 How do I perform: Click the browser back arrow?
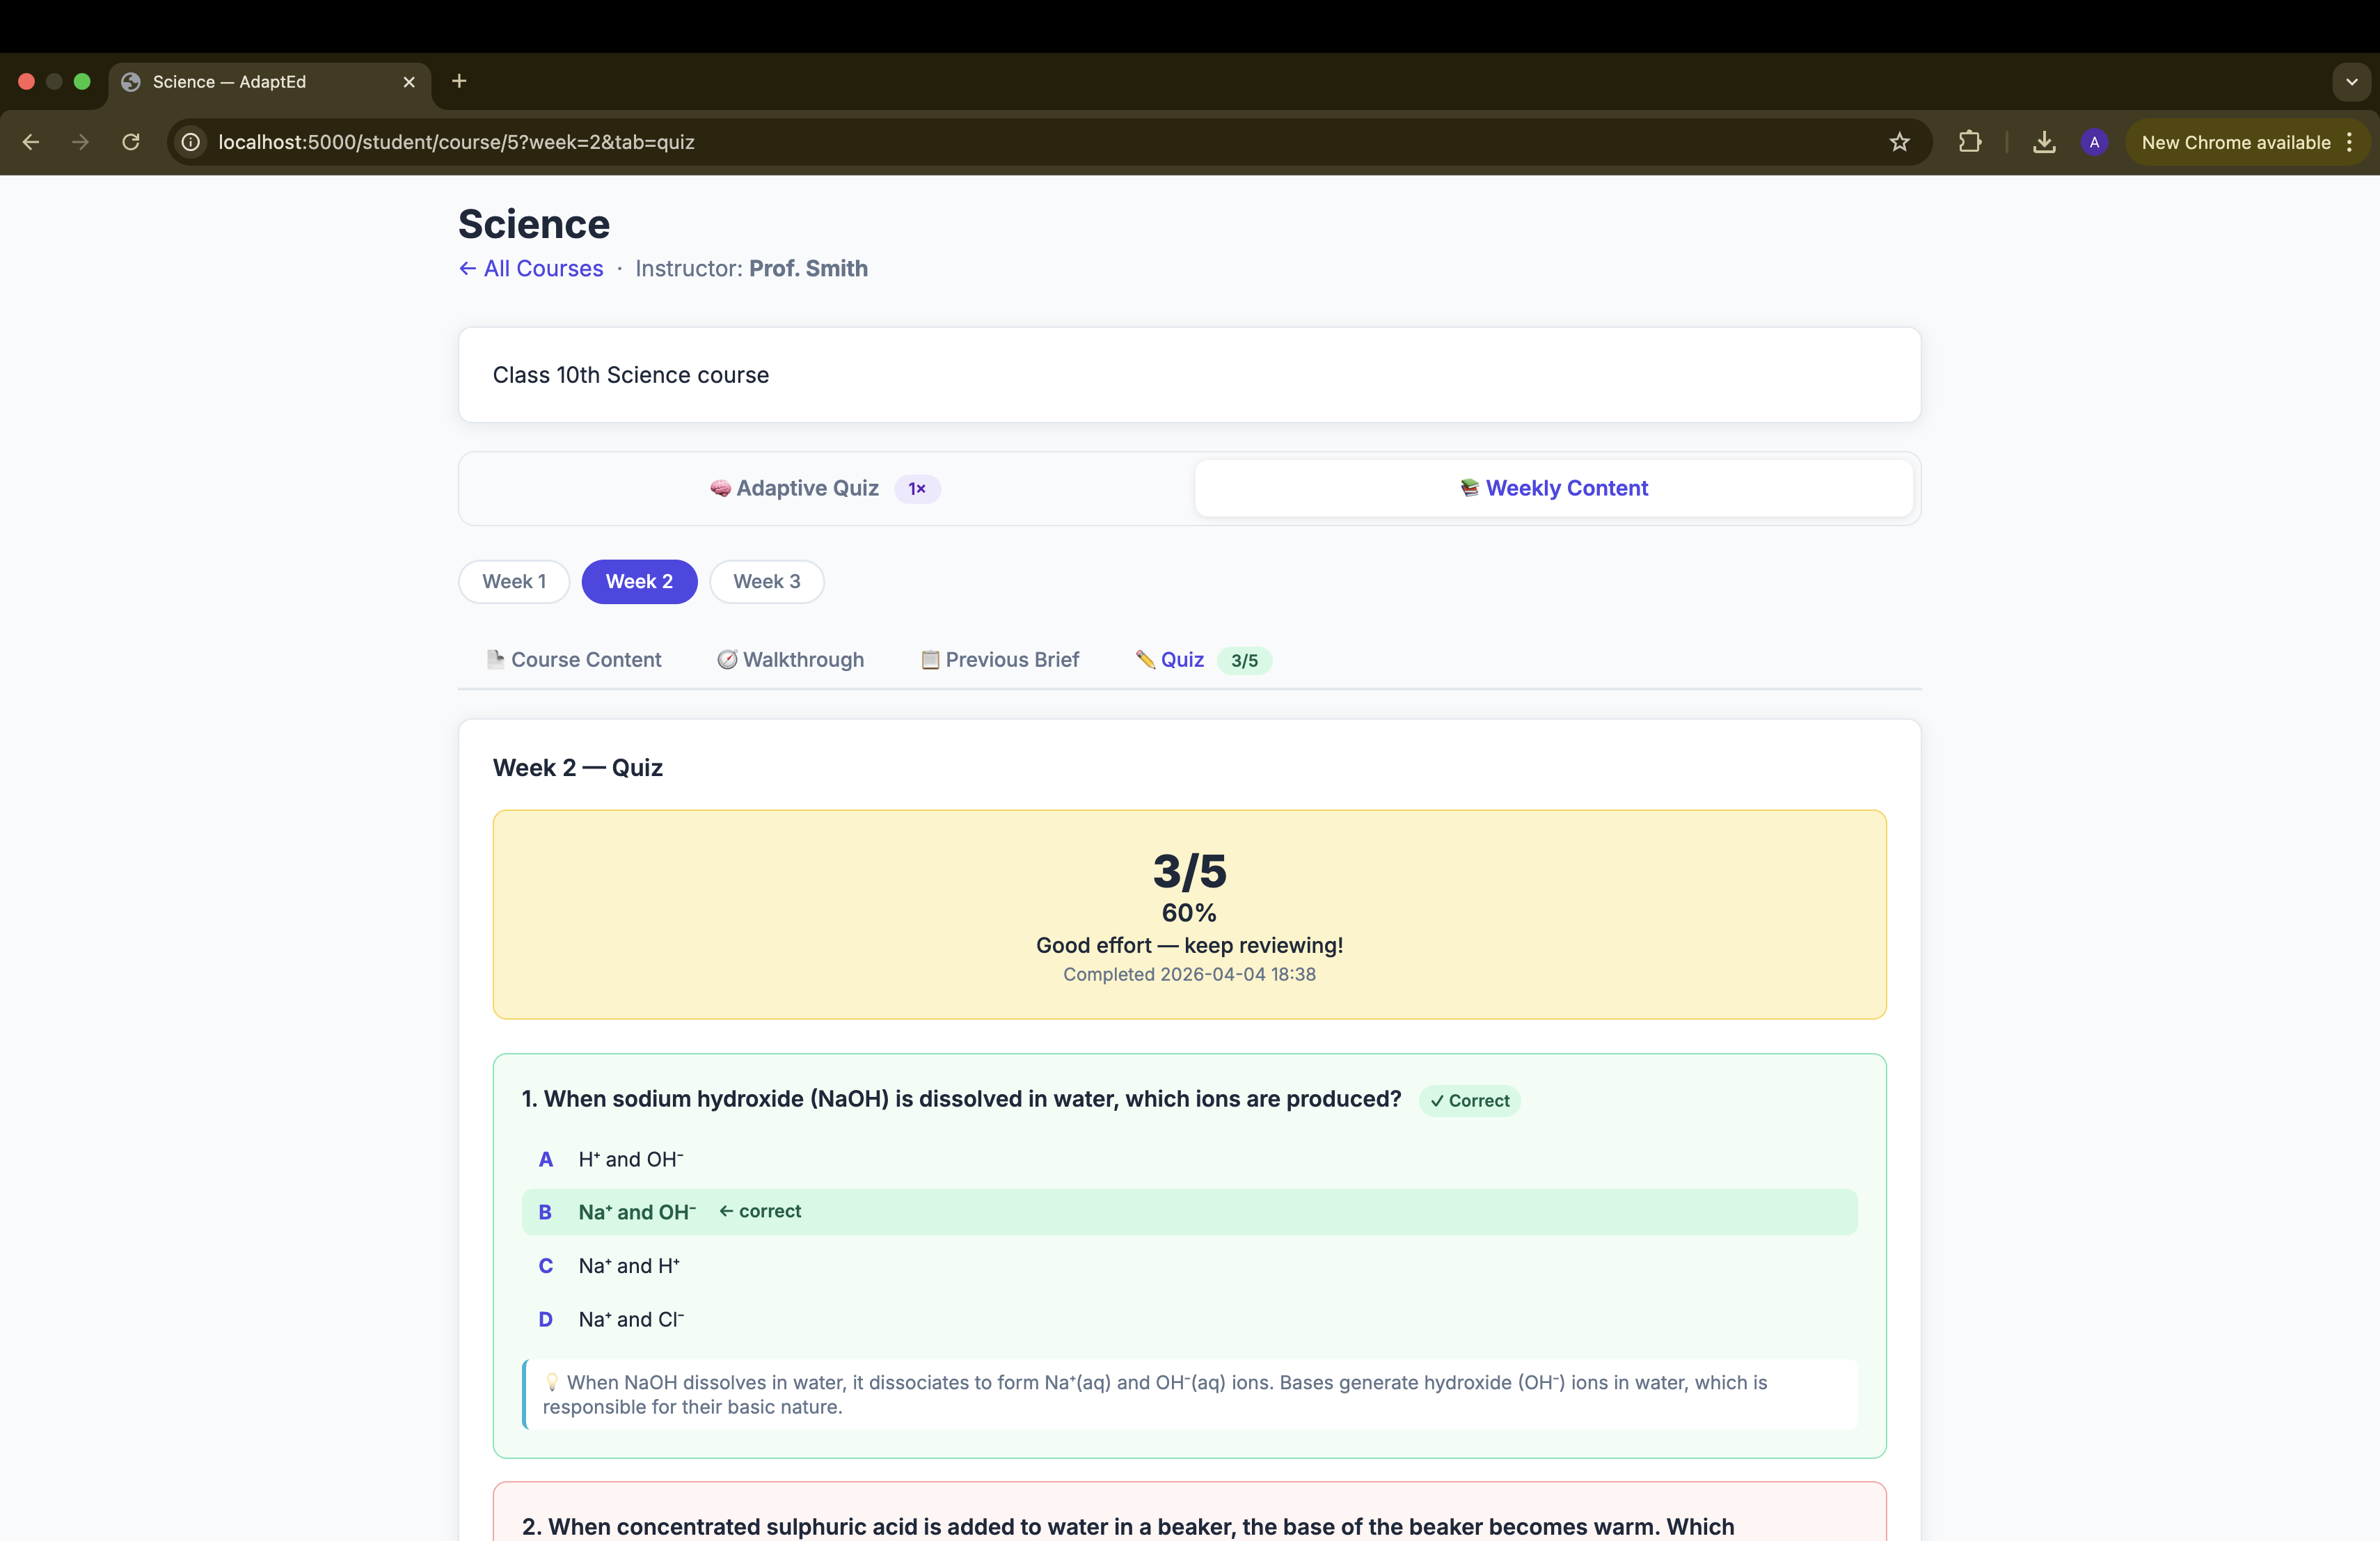click(31, 142)
